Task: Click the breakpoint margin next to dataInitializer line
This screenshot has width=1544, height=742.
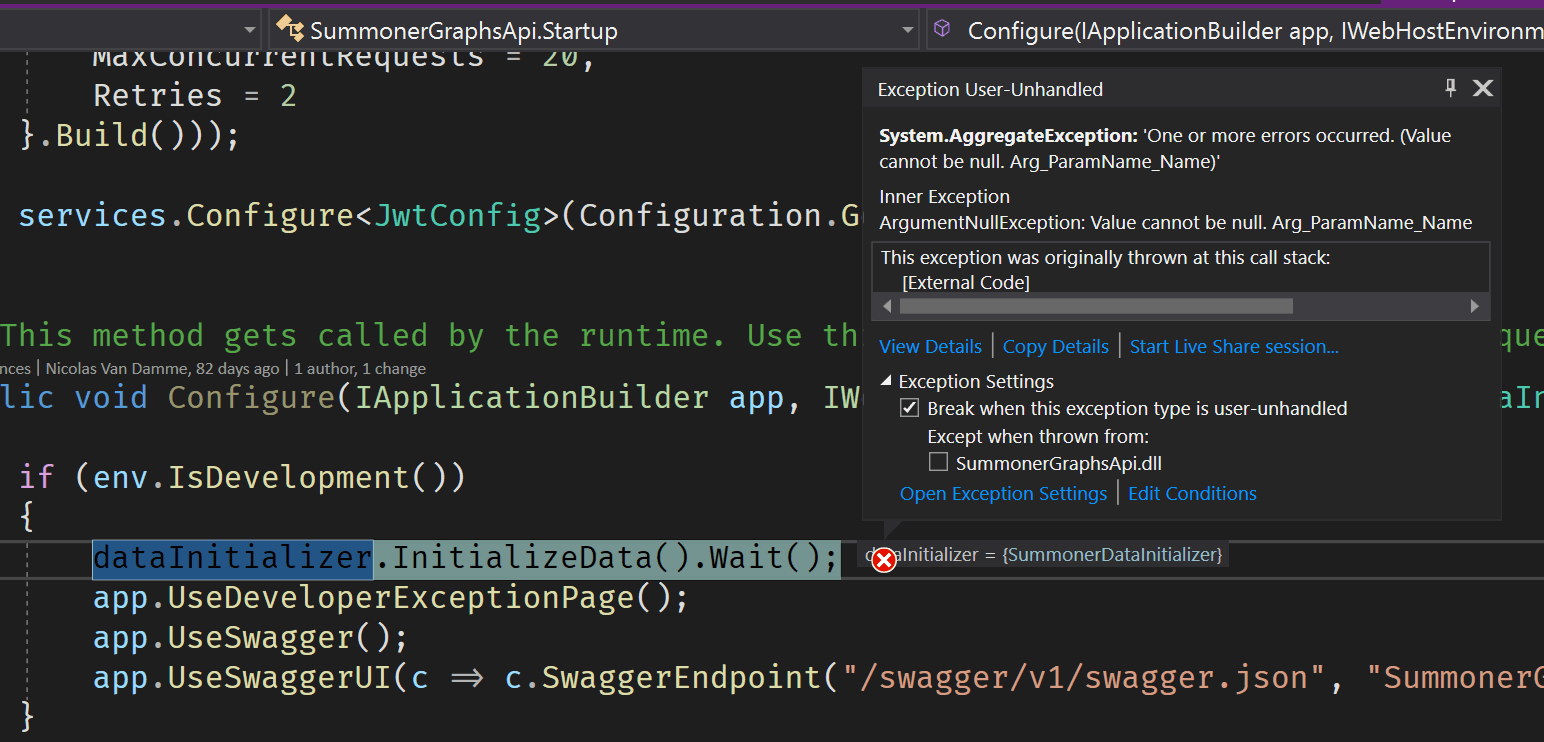Action: point(8,558)
